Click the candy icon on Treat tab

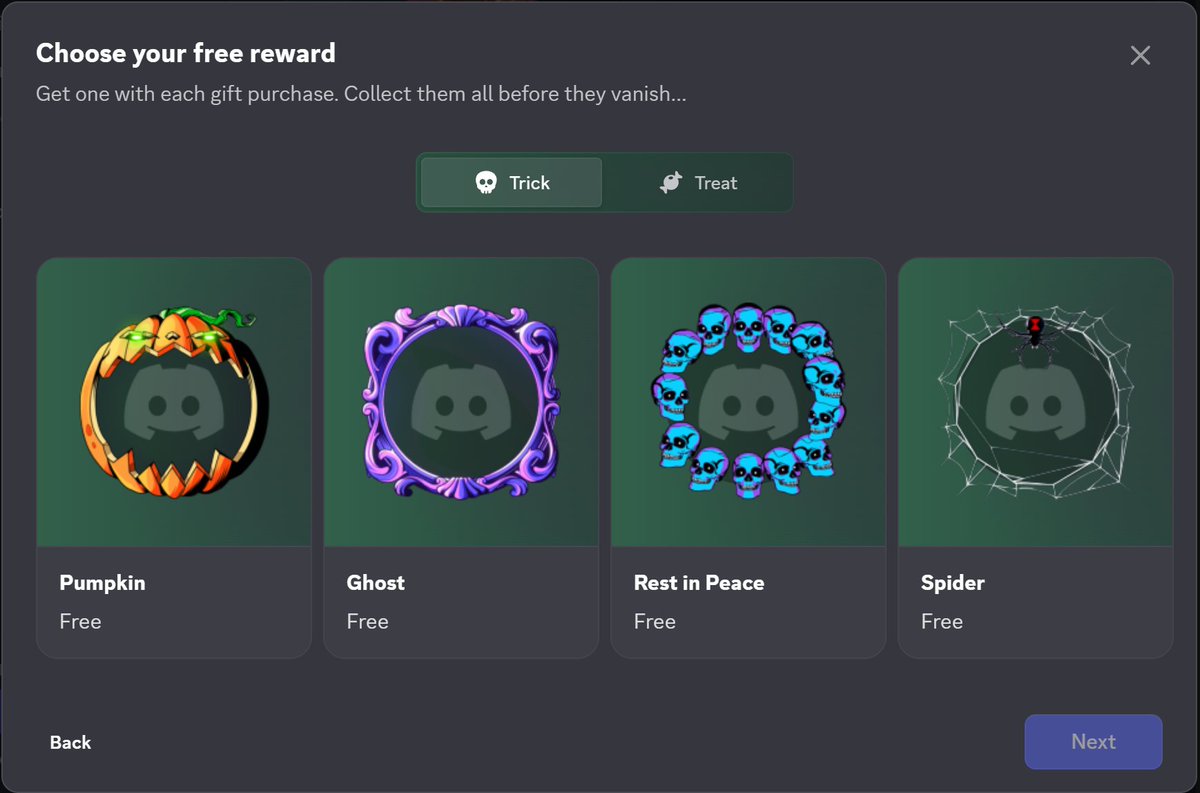(670, 183)
